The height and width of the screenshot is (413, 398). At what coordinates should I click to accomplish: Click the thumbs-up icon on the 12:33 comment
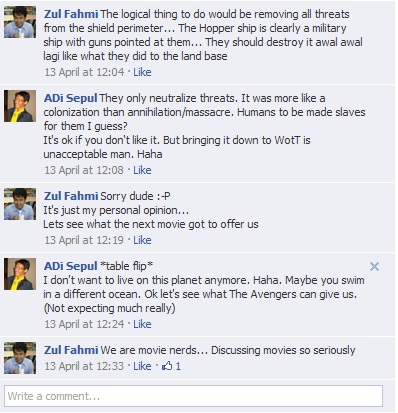pos(167,366)
